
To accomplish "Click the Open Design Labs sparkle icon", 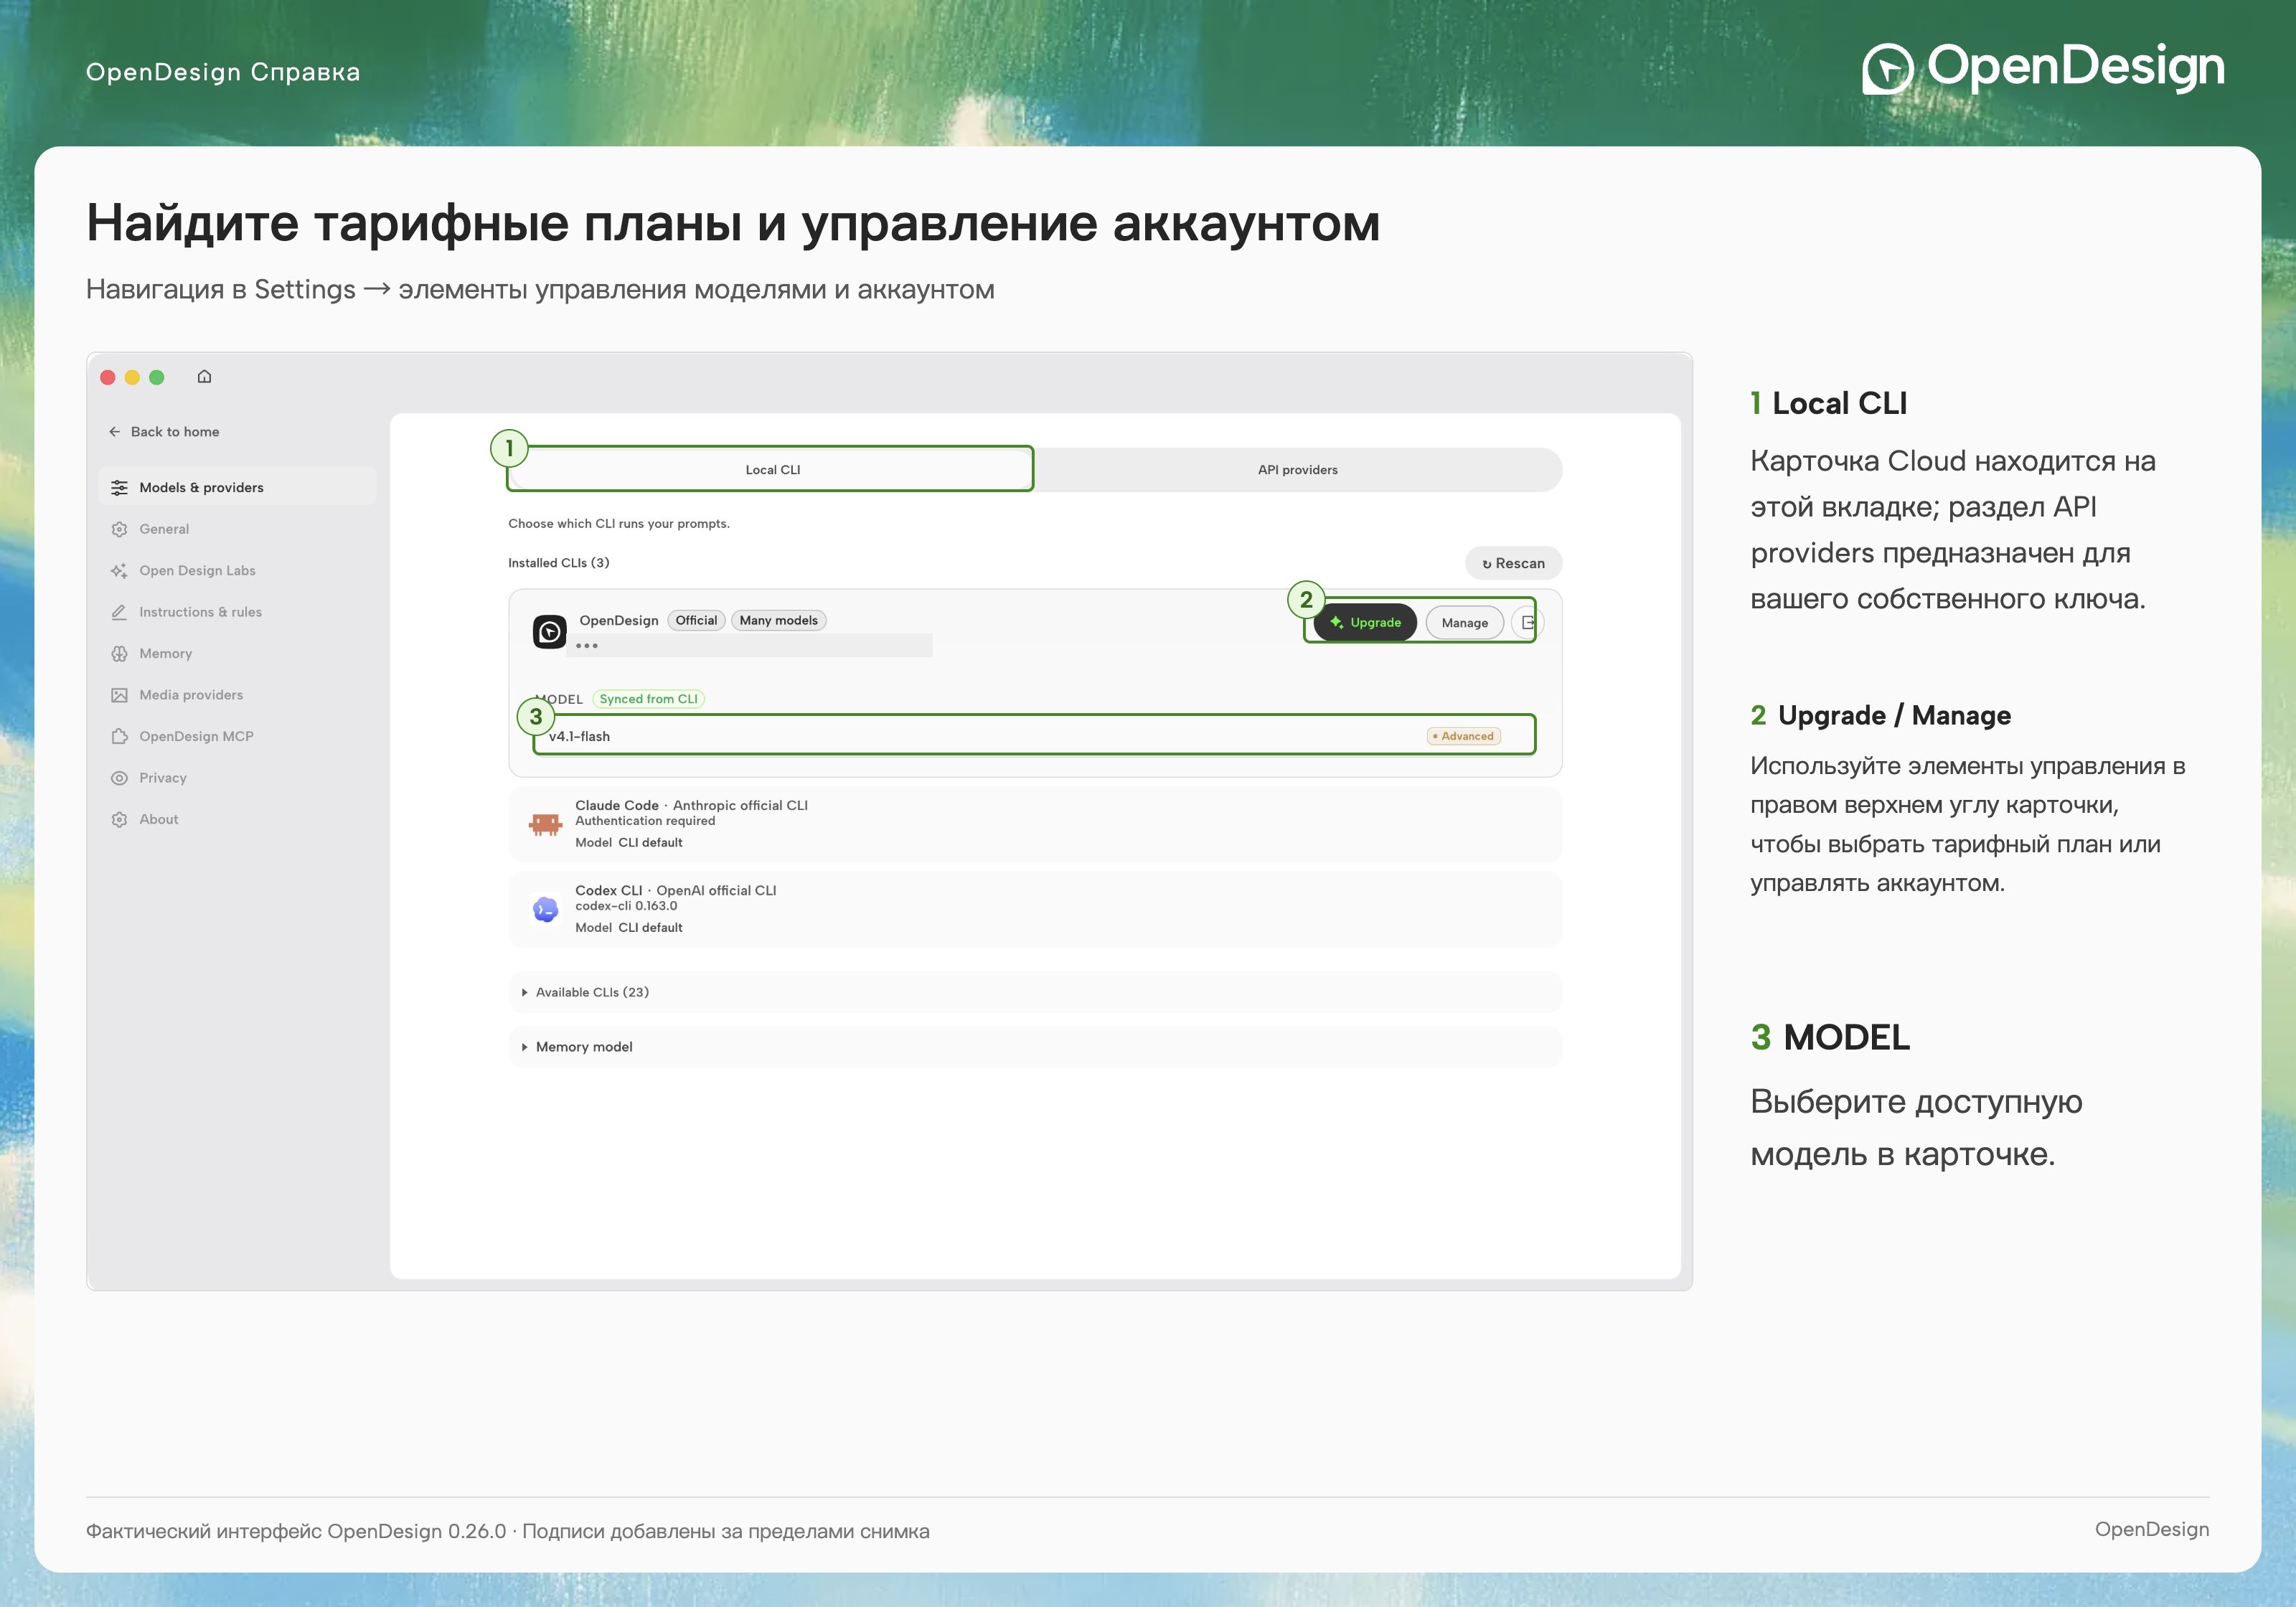I will 119,571.
